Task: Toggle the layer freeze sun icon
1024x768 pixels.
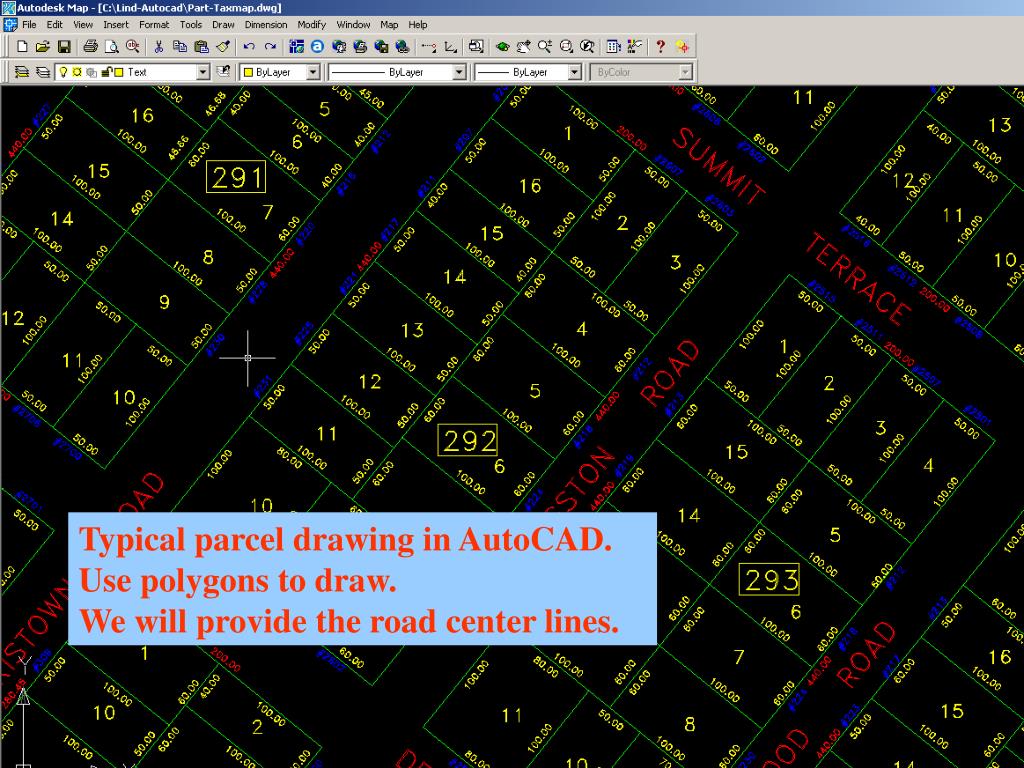Action: [76, 71]
